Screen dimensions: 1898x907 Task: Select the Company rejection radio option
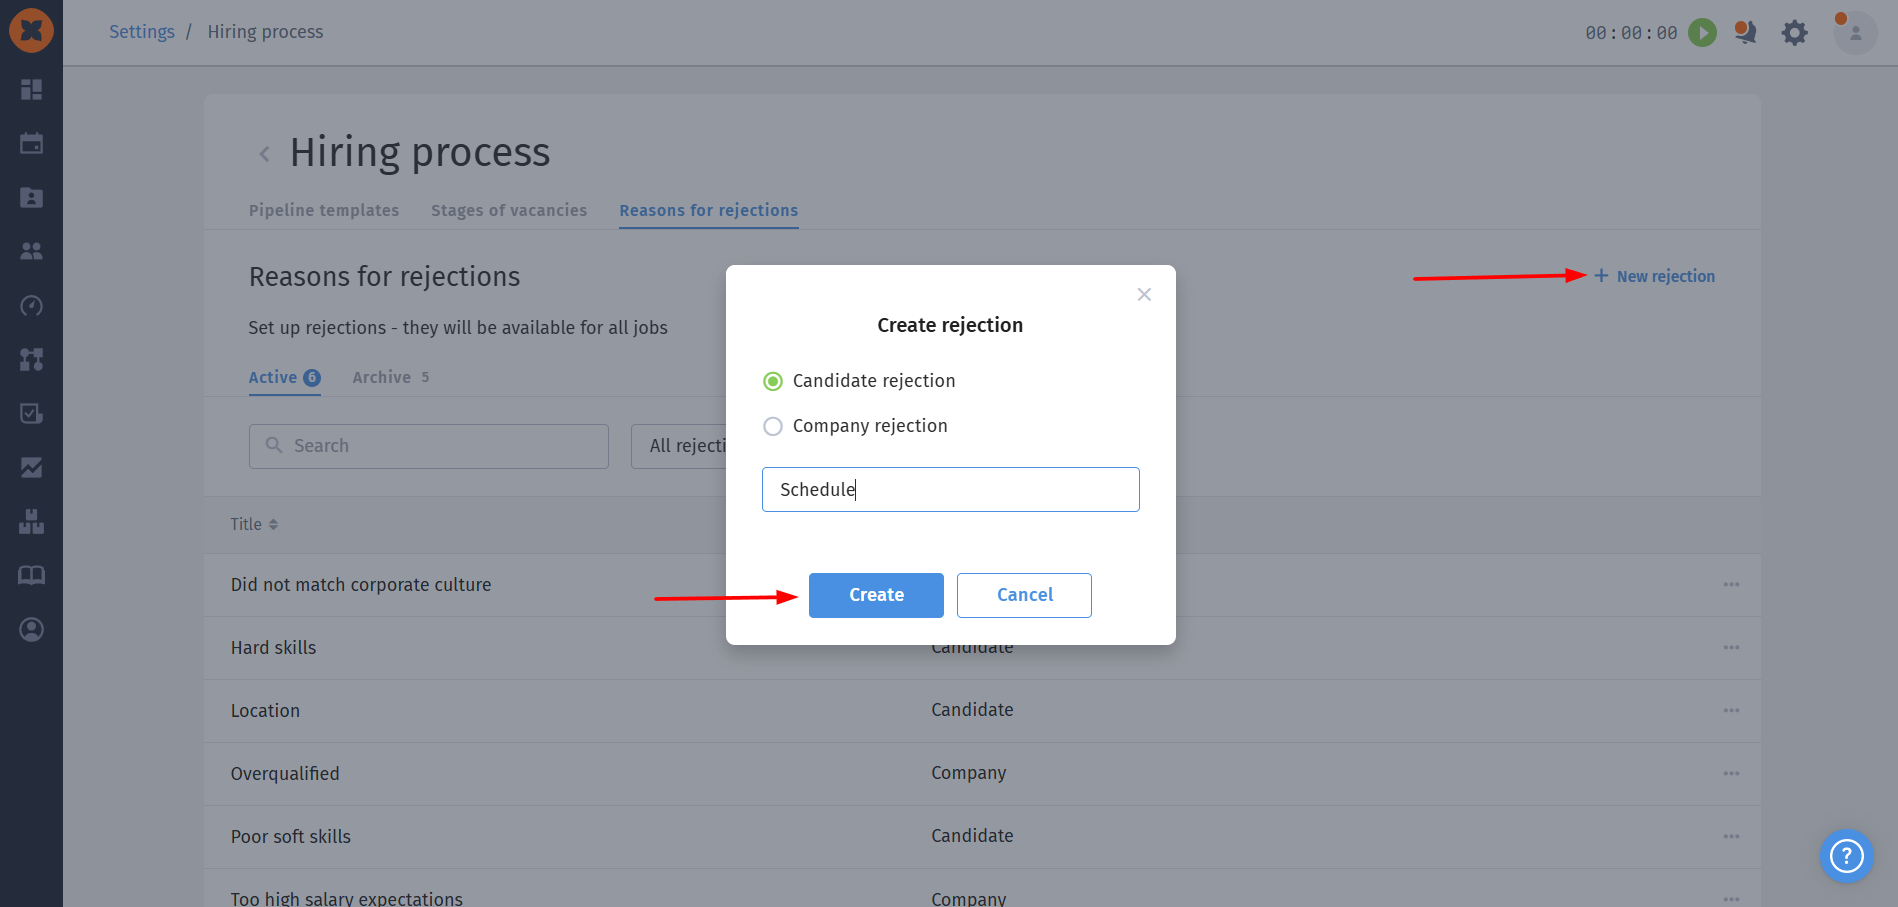pos(773,426)
